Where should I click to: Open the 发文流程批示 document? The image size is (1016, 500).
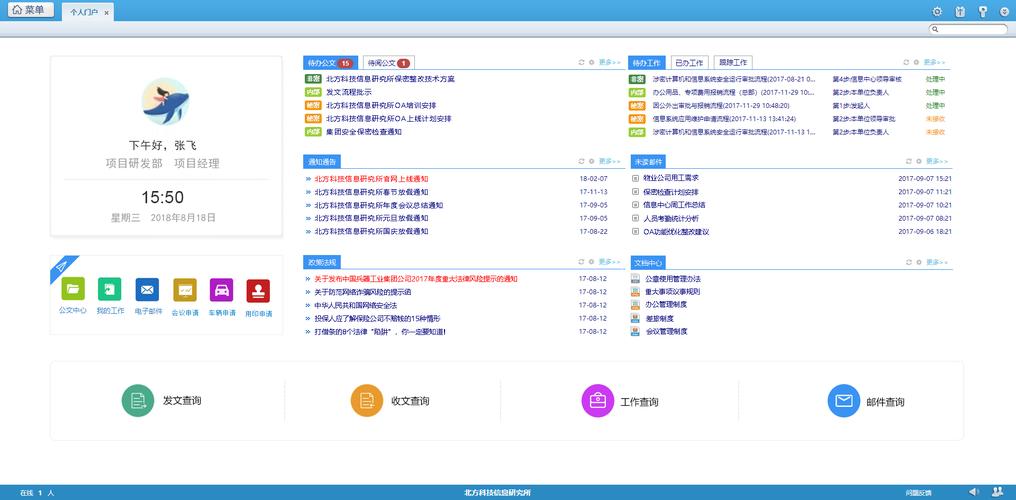click(349, 92)
